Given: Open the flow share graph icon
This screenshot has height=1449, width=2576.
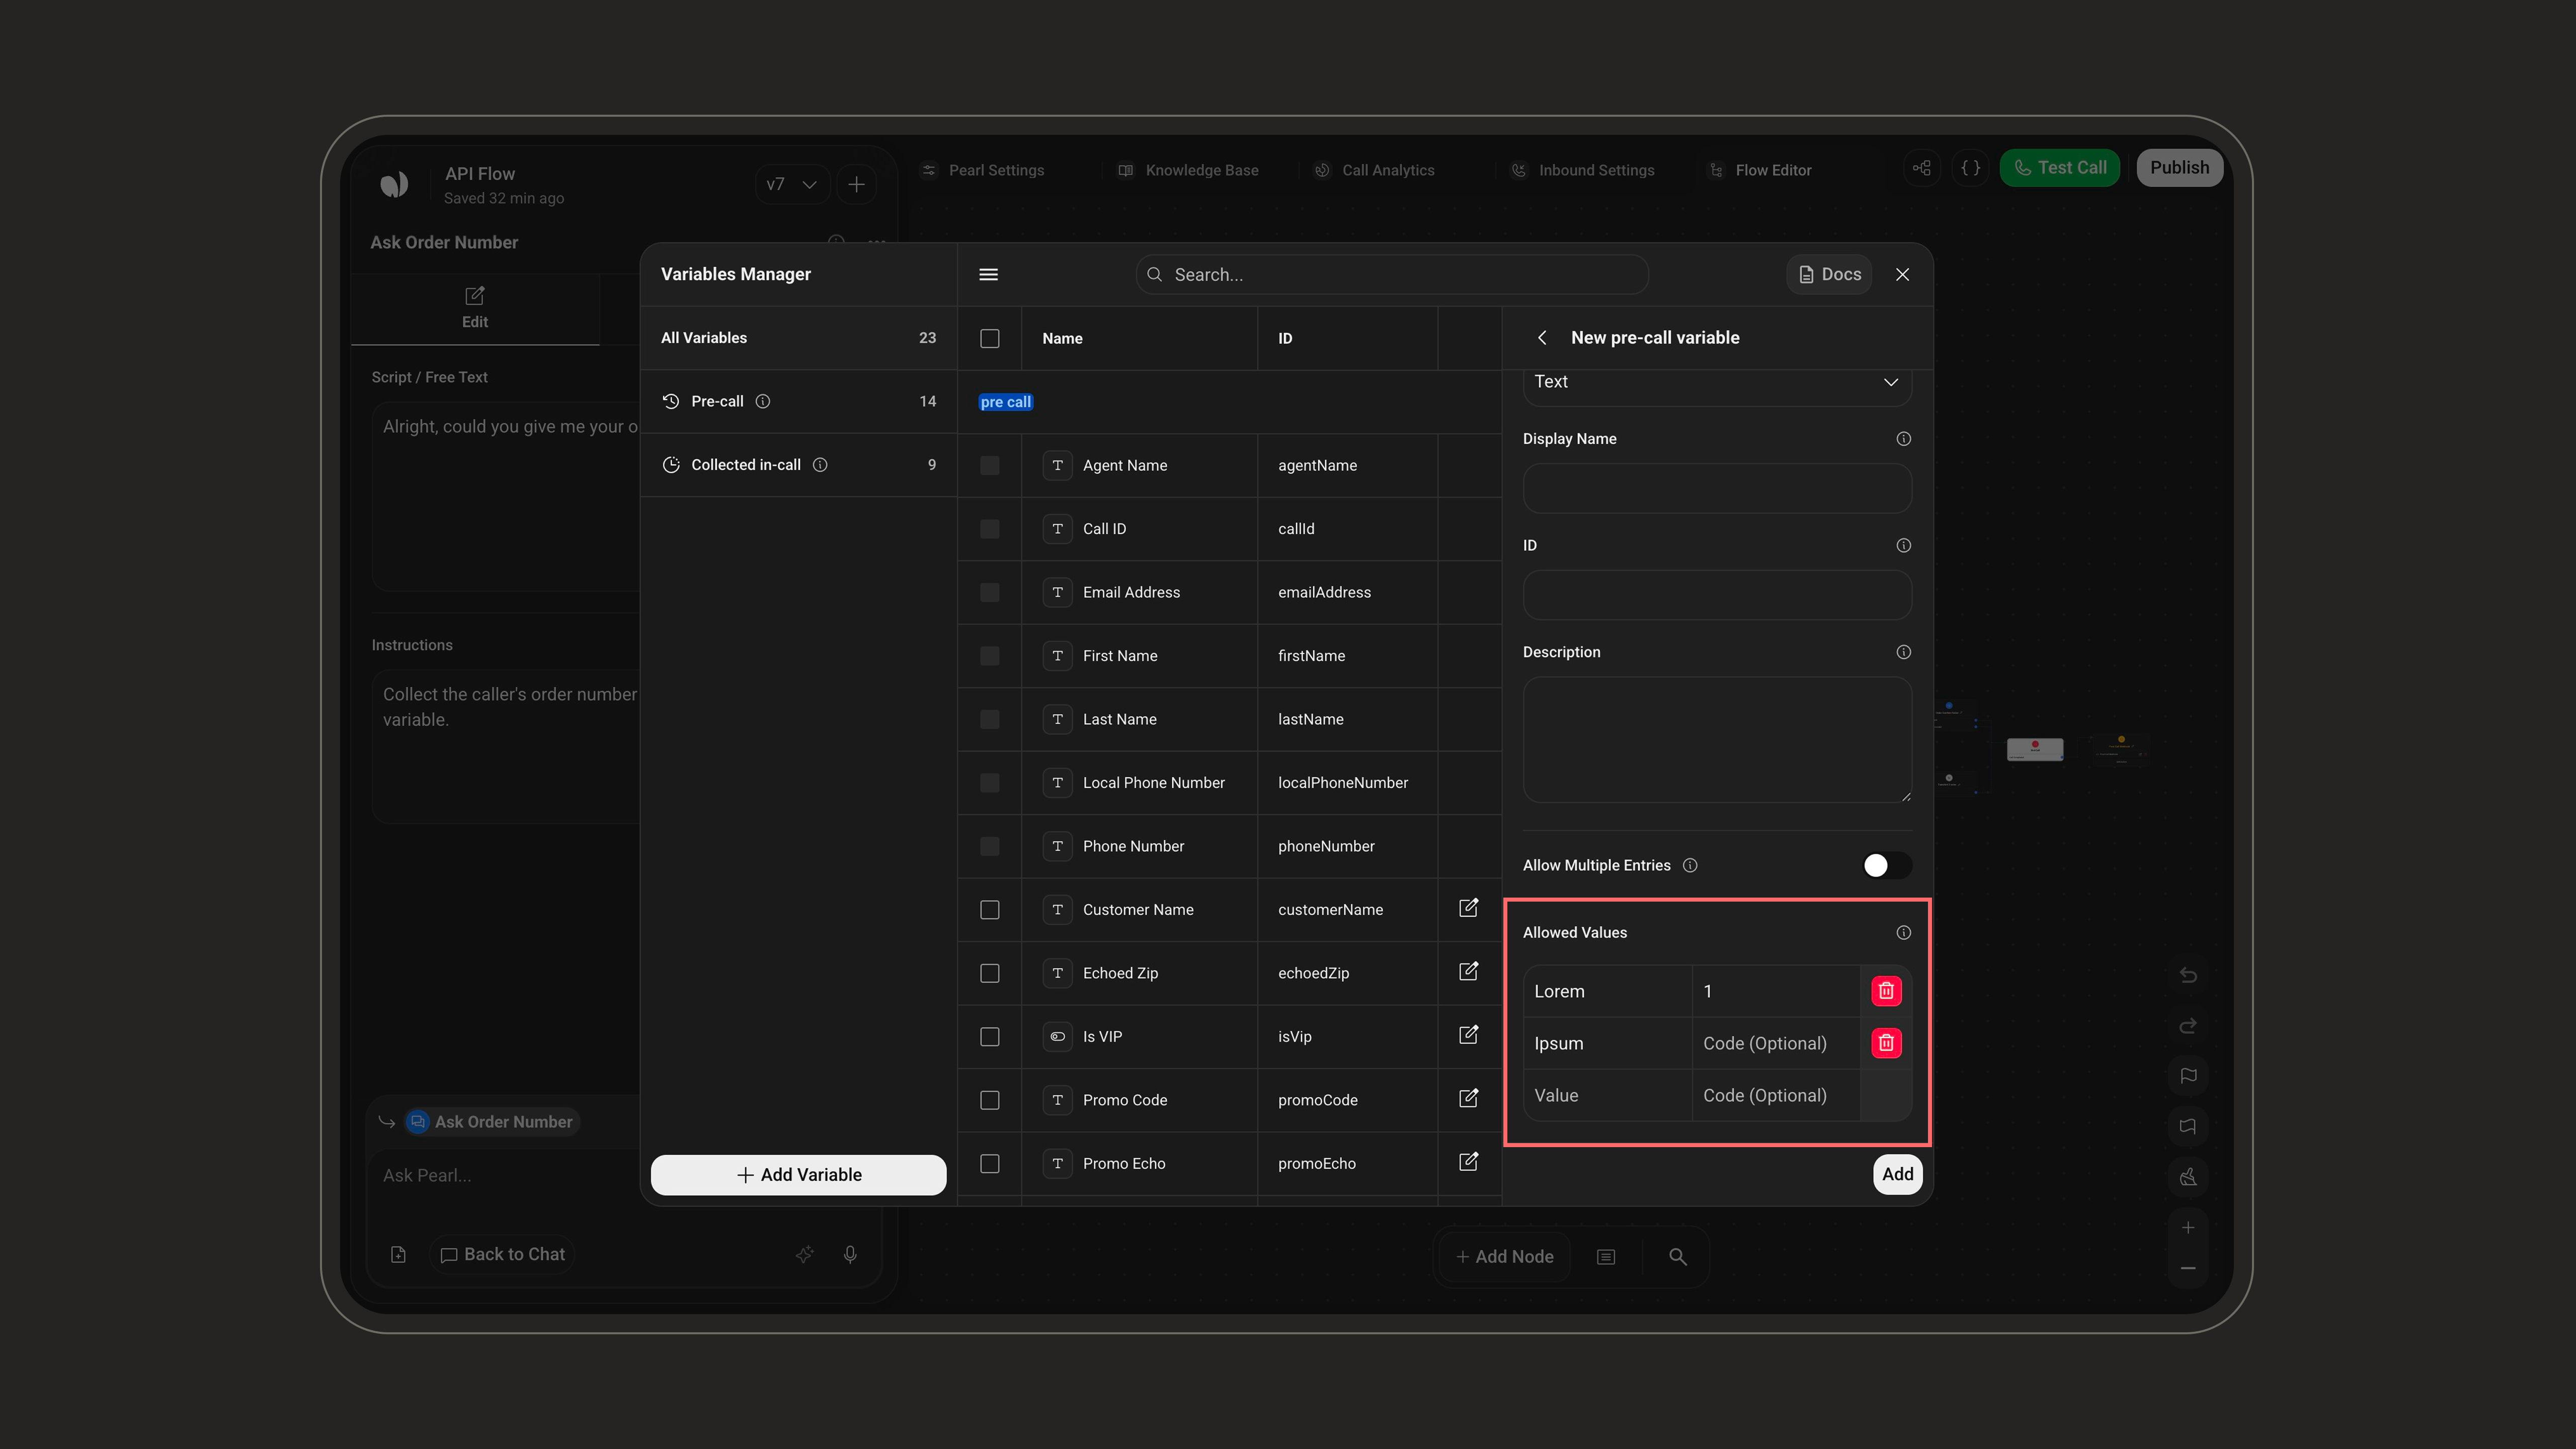Looking at the screenshot, I should pyautogui.click(x=1921, y=168).
